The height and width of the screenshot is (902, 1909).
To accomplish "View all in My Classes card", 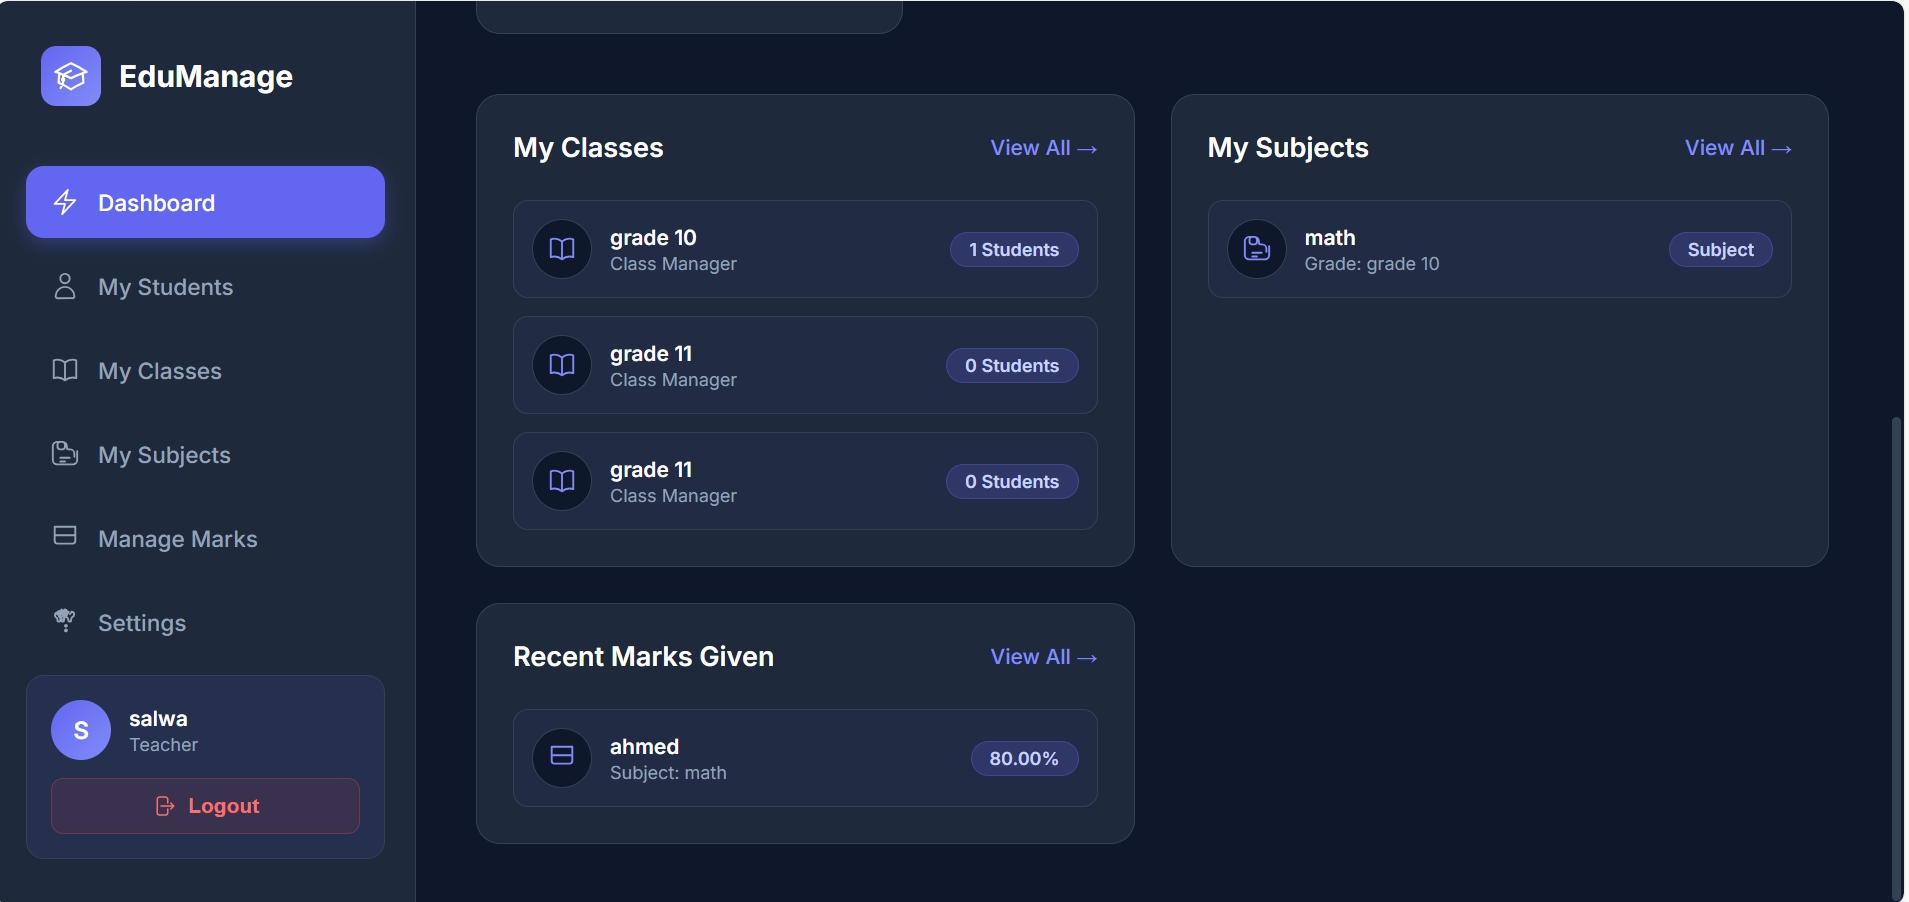I will click(x=1043, y=148).
